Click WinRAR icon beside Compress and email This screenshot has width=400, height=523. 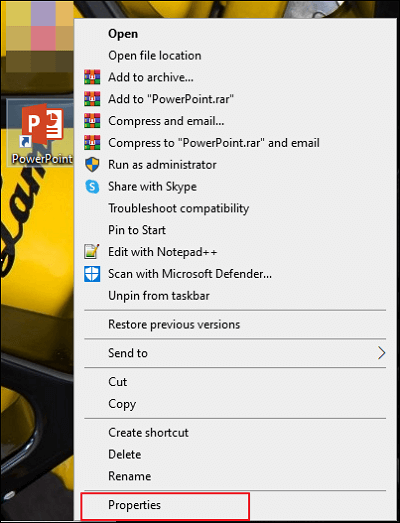92,121
